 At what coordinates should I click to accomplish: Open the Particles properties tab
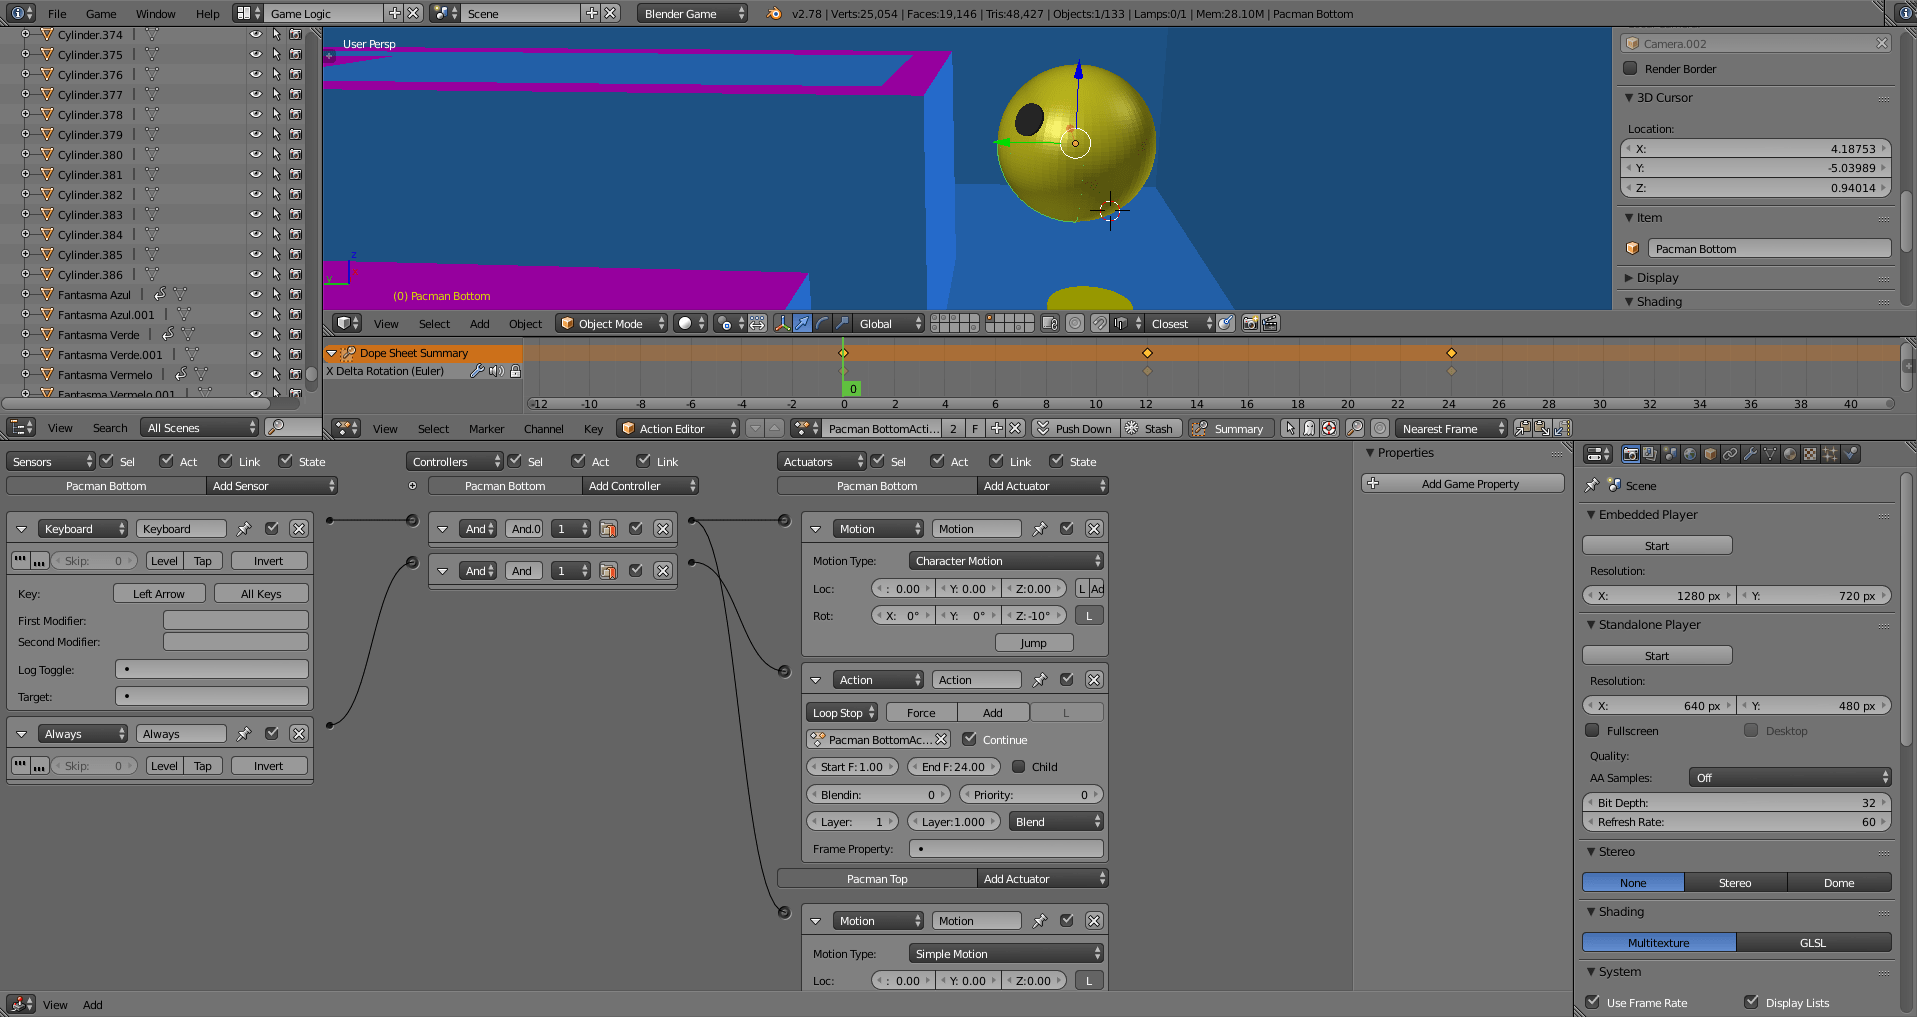pos(1830,454)
